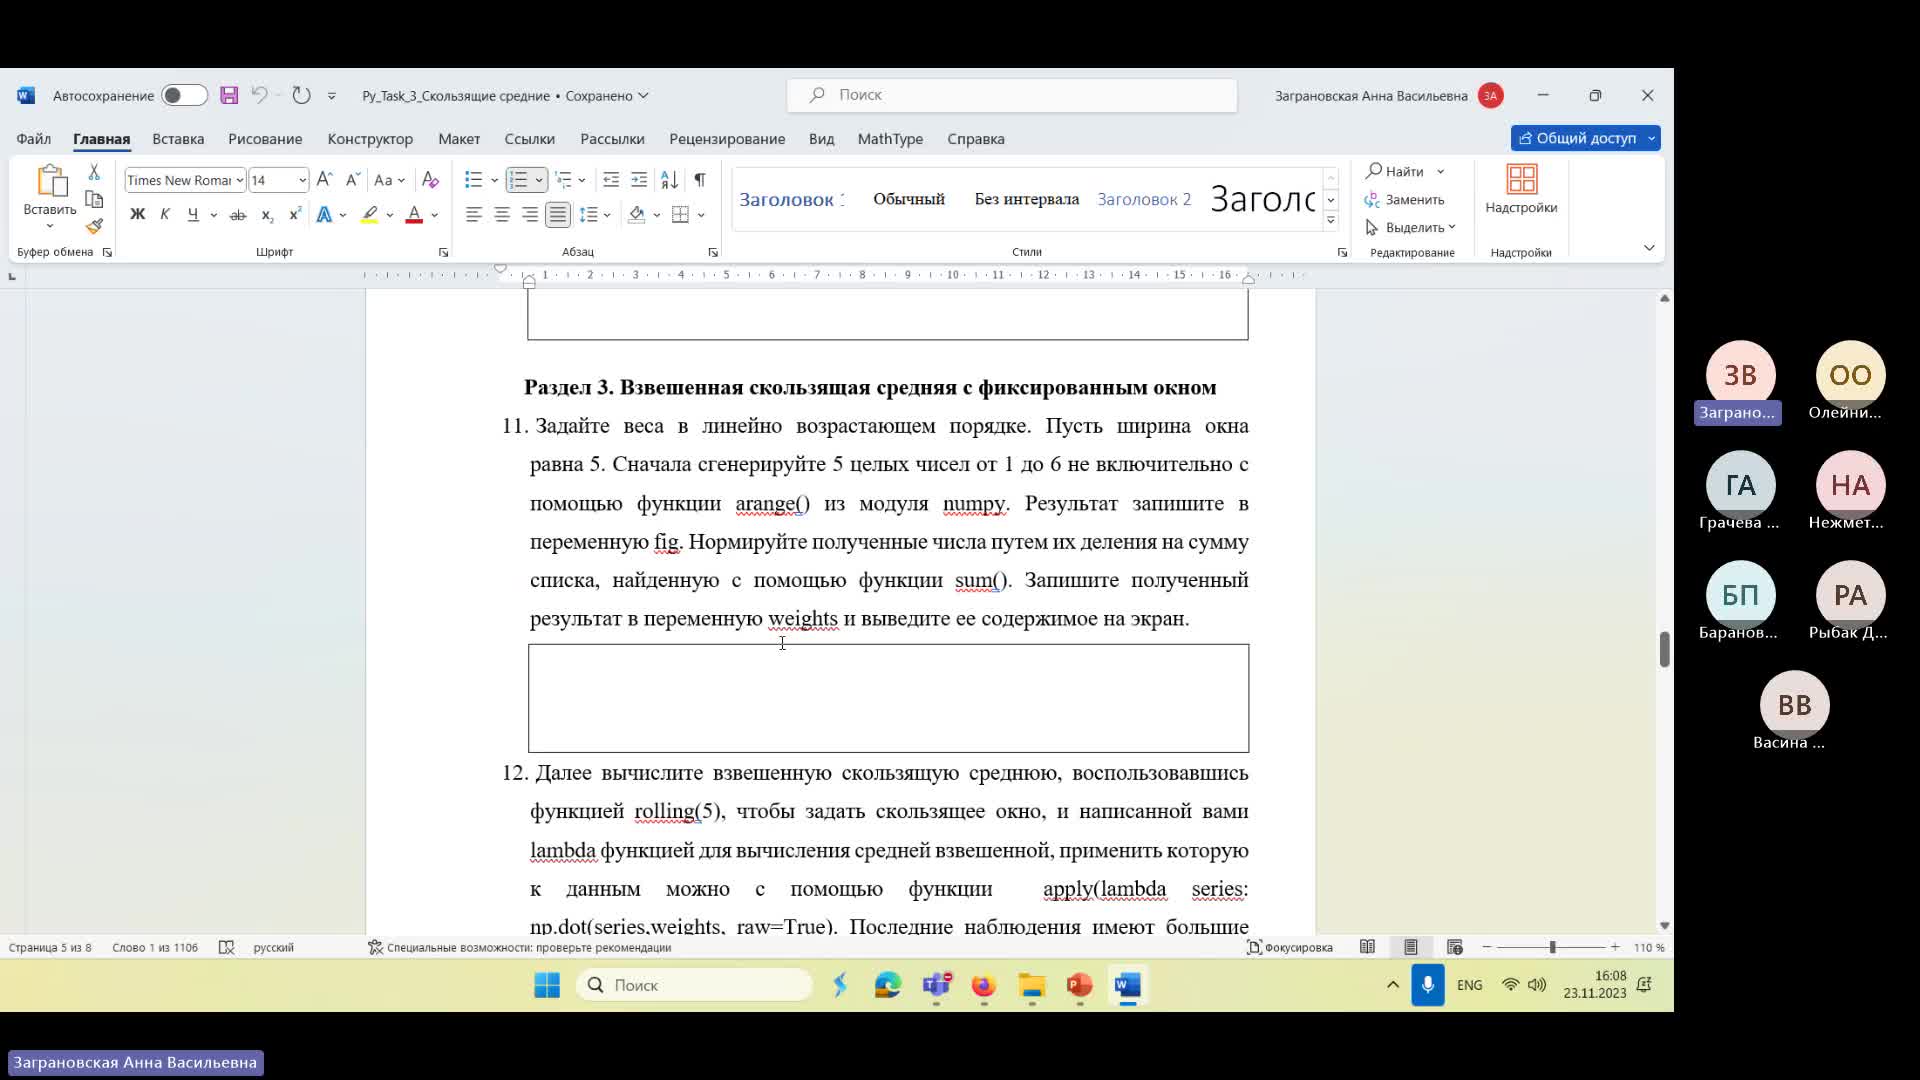Click the Вставить paste button

[50, 198]
